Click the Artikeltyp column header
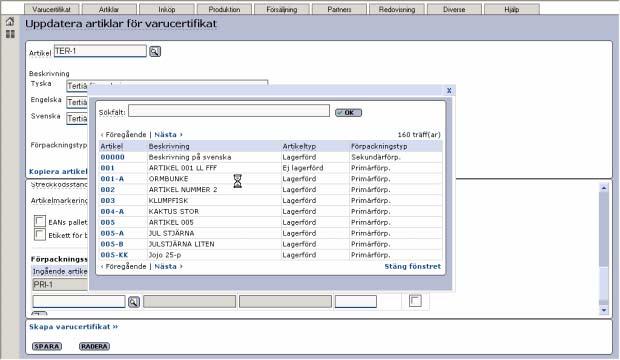Viewport: 620px width, 360px height. (299, 146)
